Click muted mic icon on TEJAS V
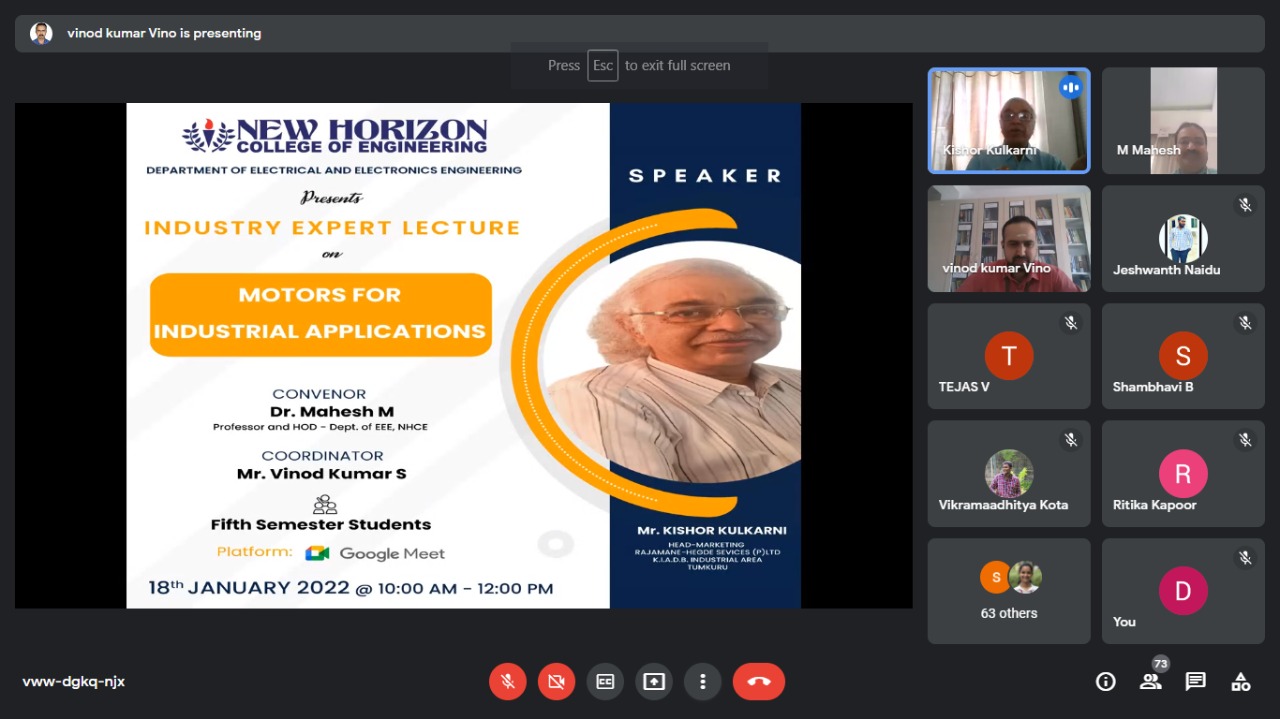Image resolution: width=1280 pixels, height=719 pixels. (x=1071, y=323)
